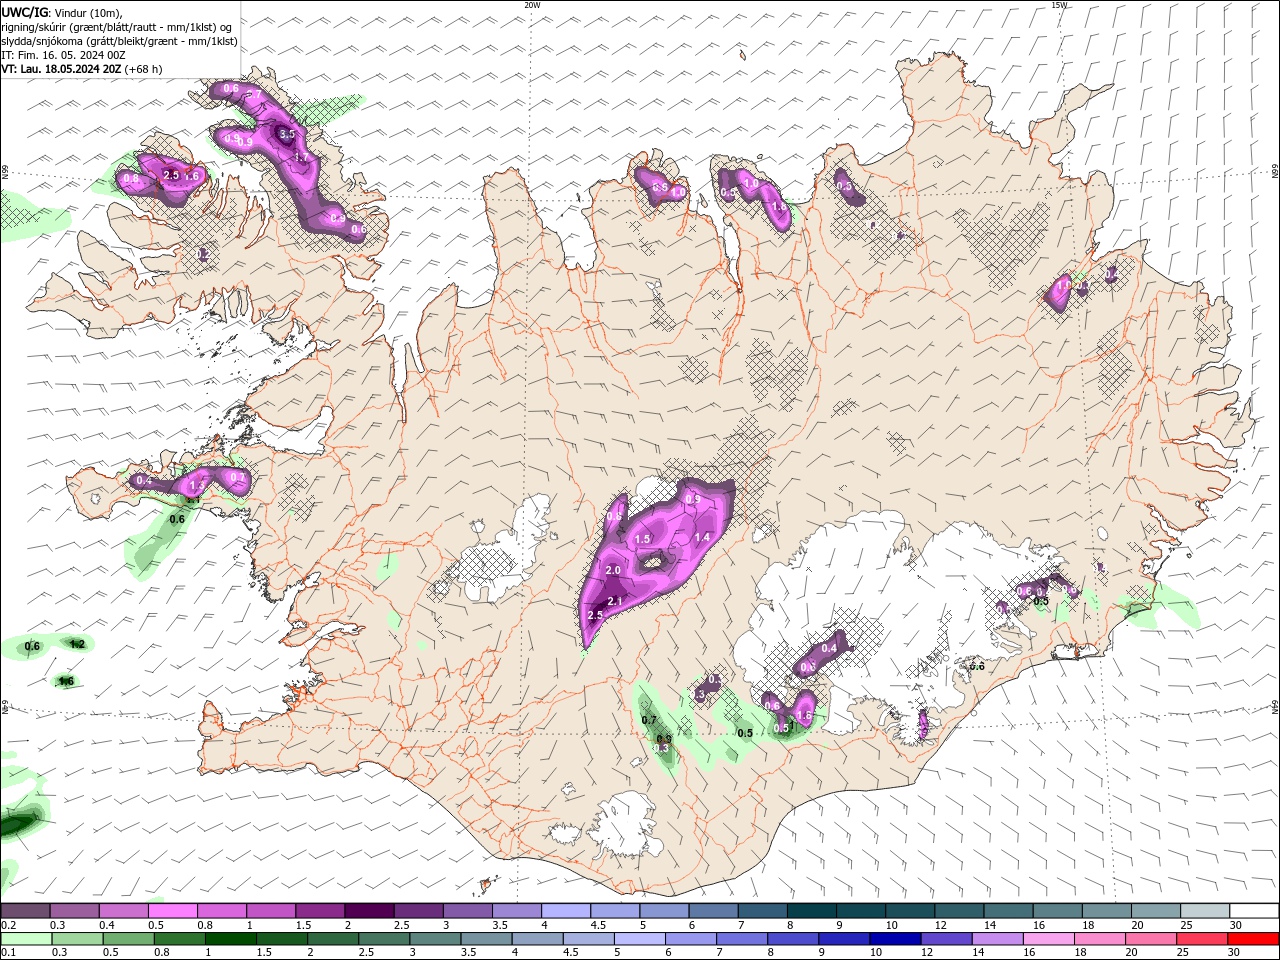Pick the darkest purple 2–2.5 snow legend swatch
The height and width of the screenshot is (960, 1280).
pyautogui.click(x=369, y=911)
